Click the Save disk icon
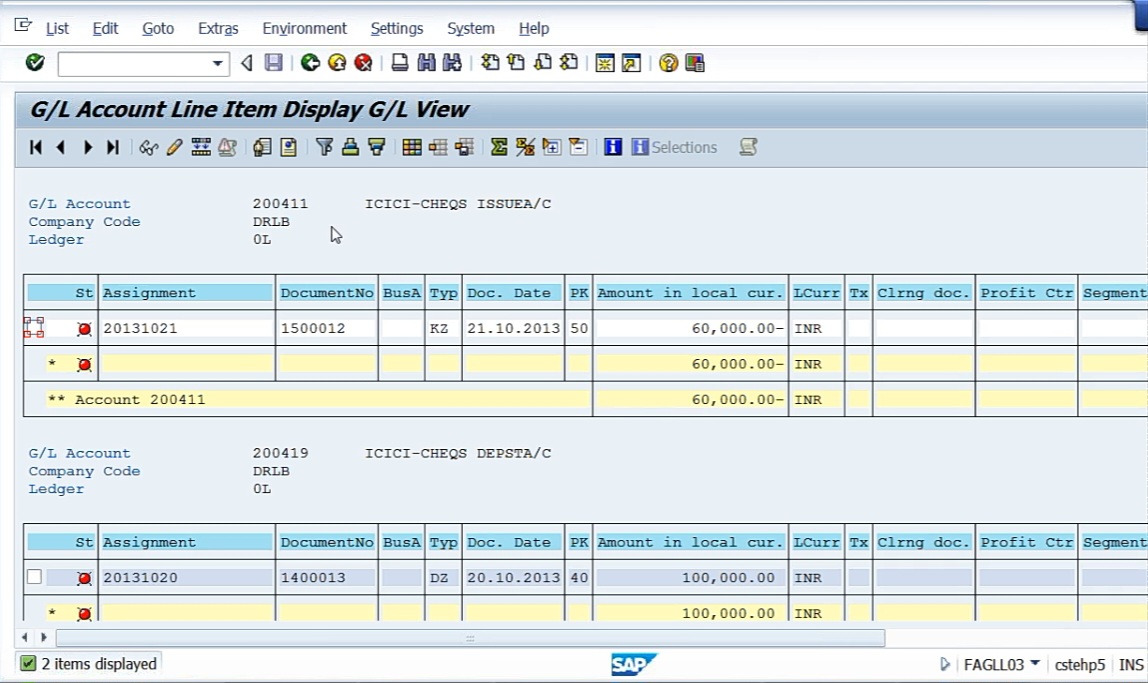 tap(273, 63)
